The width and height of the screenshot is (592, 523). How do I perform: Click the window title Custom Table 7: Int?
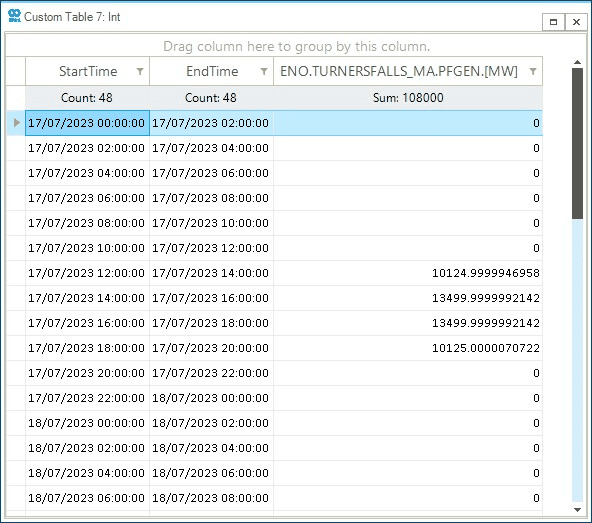point(72,17)
